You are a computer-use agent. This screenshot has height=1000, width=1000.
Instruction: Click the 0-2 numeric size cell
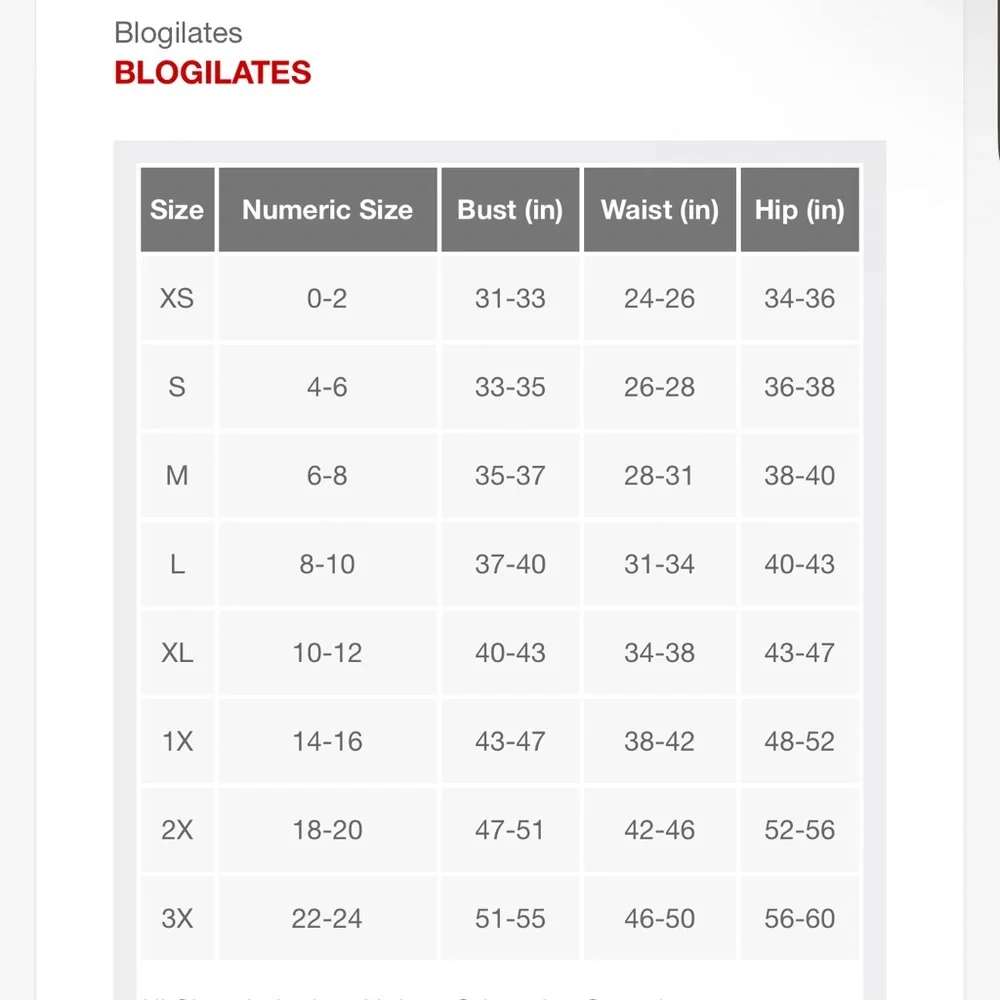[327, 298]
